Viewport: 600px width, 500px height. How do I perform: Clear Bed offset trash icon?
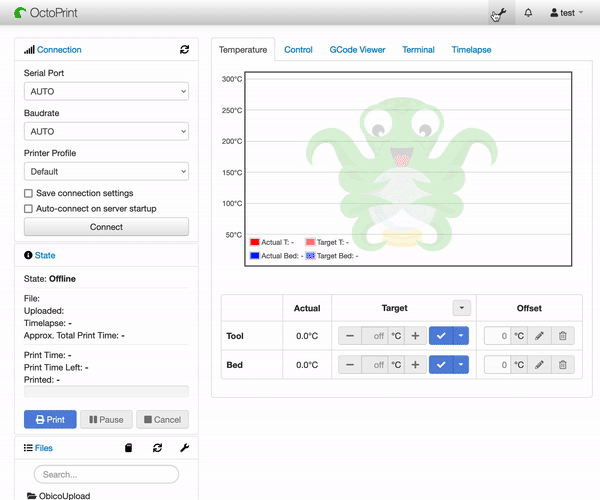point(562,365)
